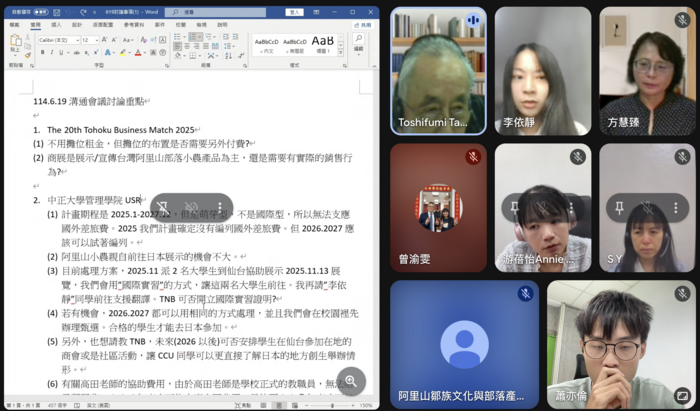Expand the multilevel list dropdown
Viewport: 700px width, 411px height.
[214, 37]
